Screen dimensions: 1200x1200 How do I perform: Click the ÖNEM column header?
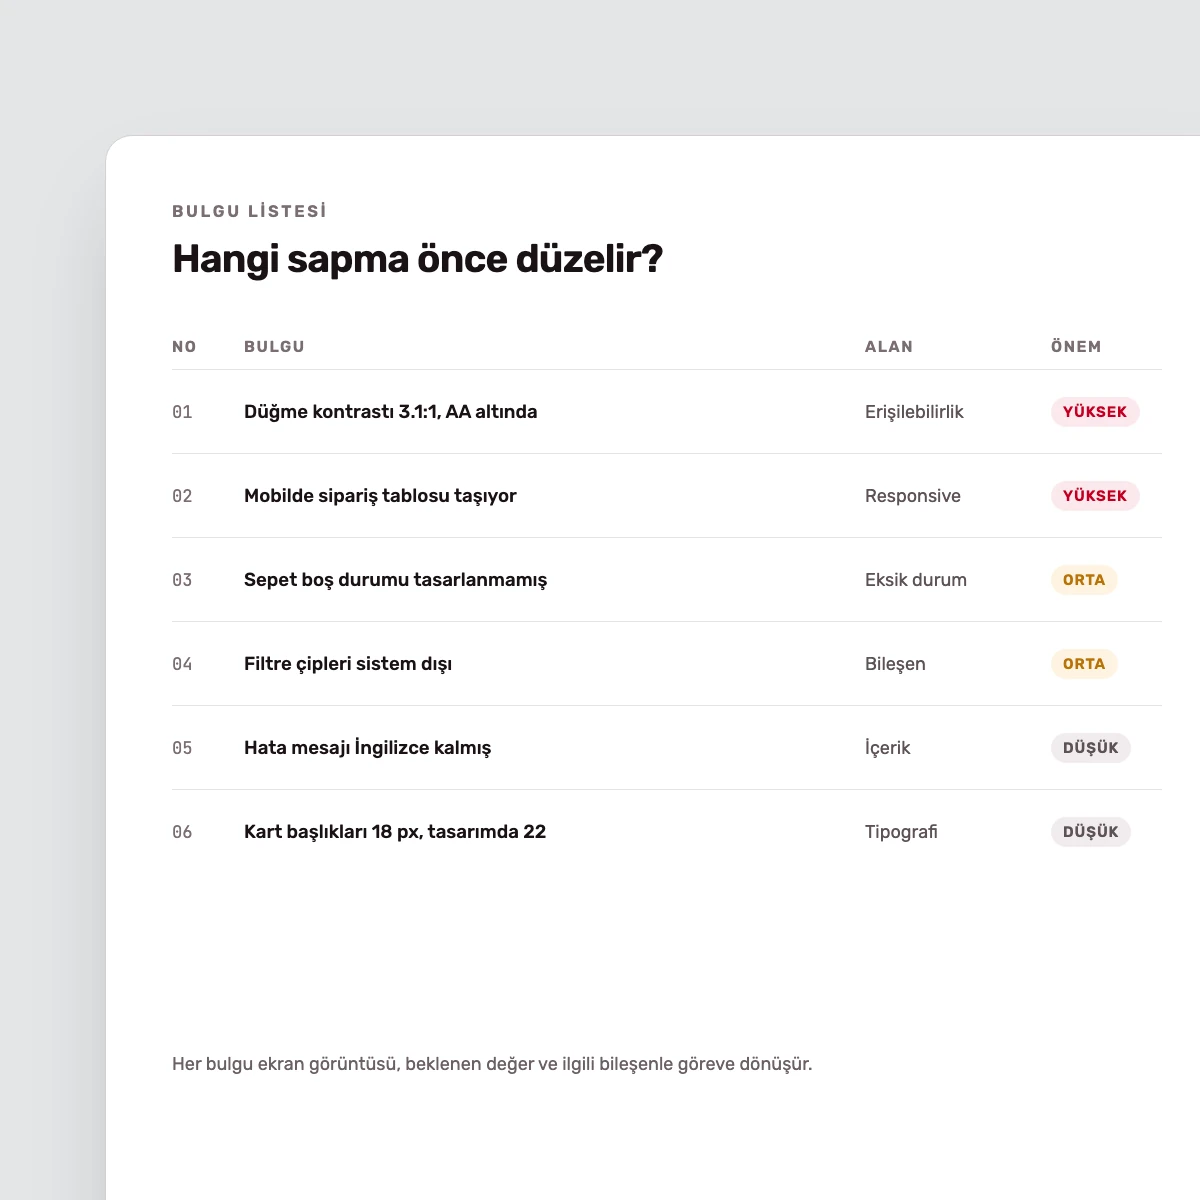[1076, 347]
